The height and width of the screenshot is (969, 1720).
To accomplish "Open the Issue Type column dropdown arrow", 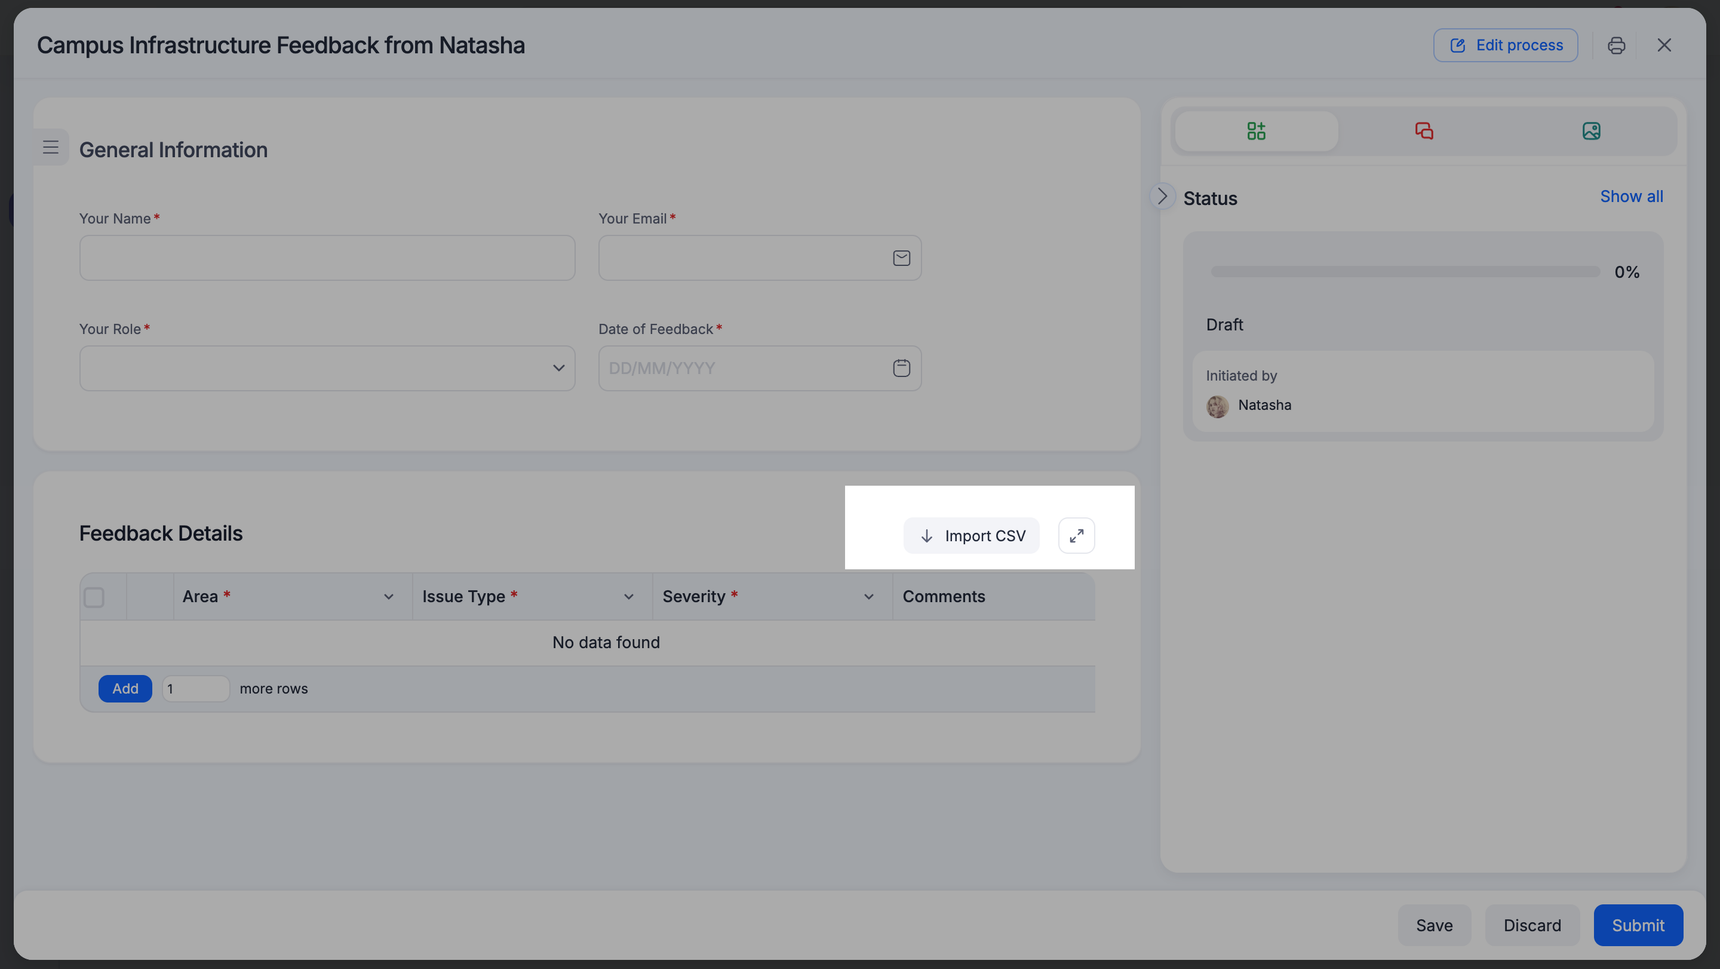I will [628, 597].
